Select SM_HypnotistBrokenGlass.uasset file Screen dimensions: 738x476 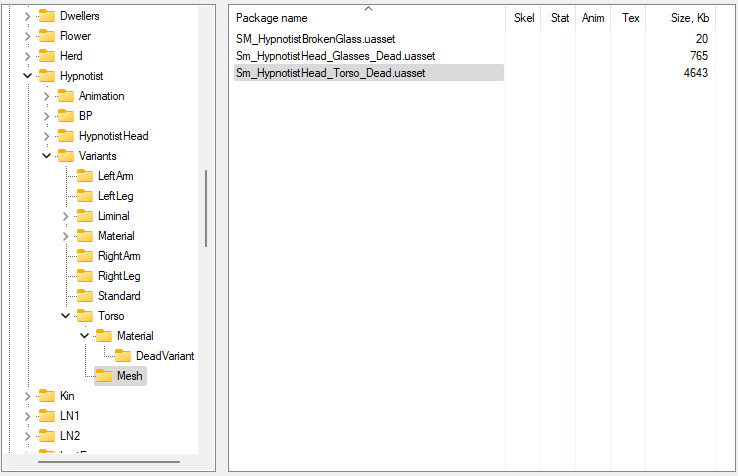tap(315, 39)
